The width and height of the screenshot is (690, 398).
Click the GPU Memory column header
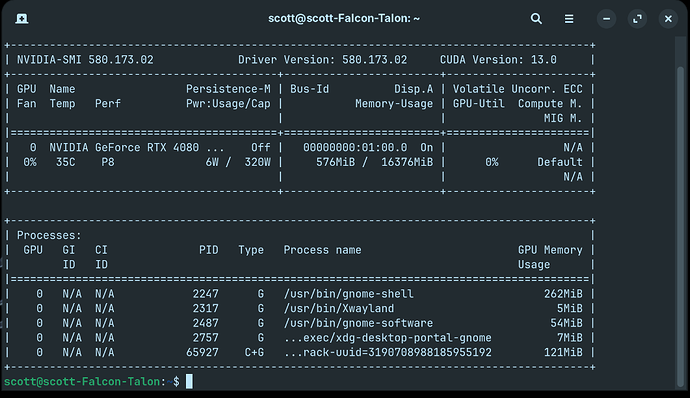pos(550,250)
